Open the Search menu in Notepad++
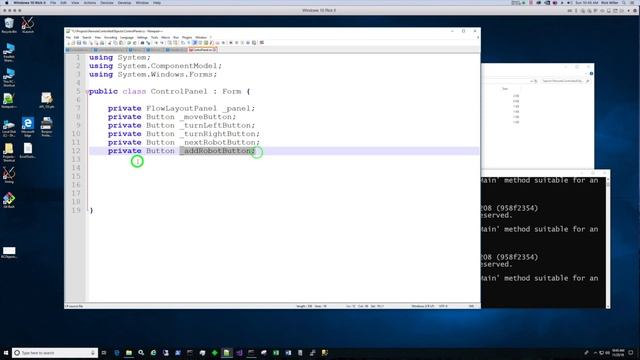This screenshot has height=360, width=640. (87, 37)
